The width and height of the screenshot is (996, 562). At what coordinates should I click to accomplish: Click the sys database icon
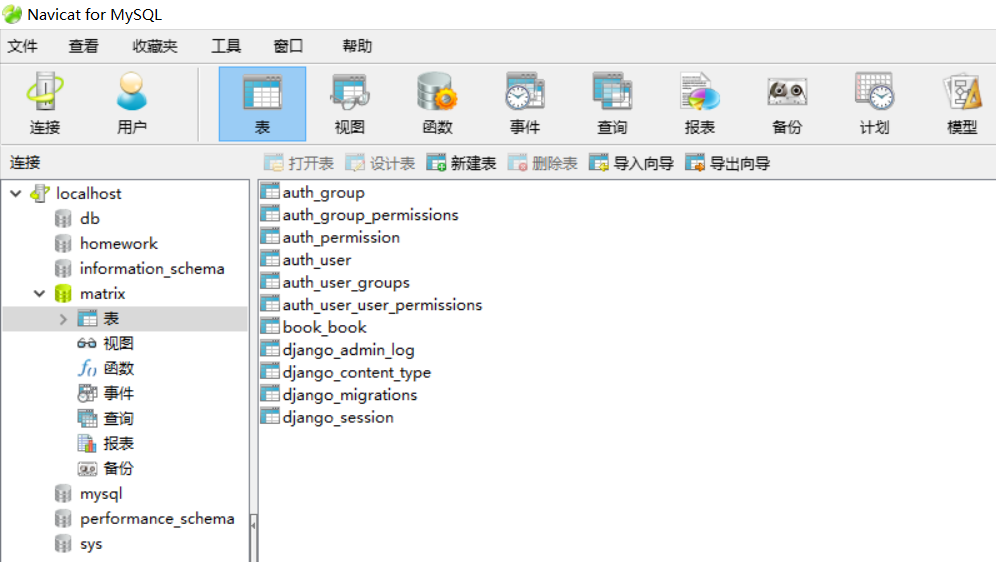point(63,544)
